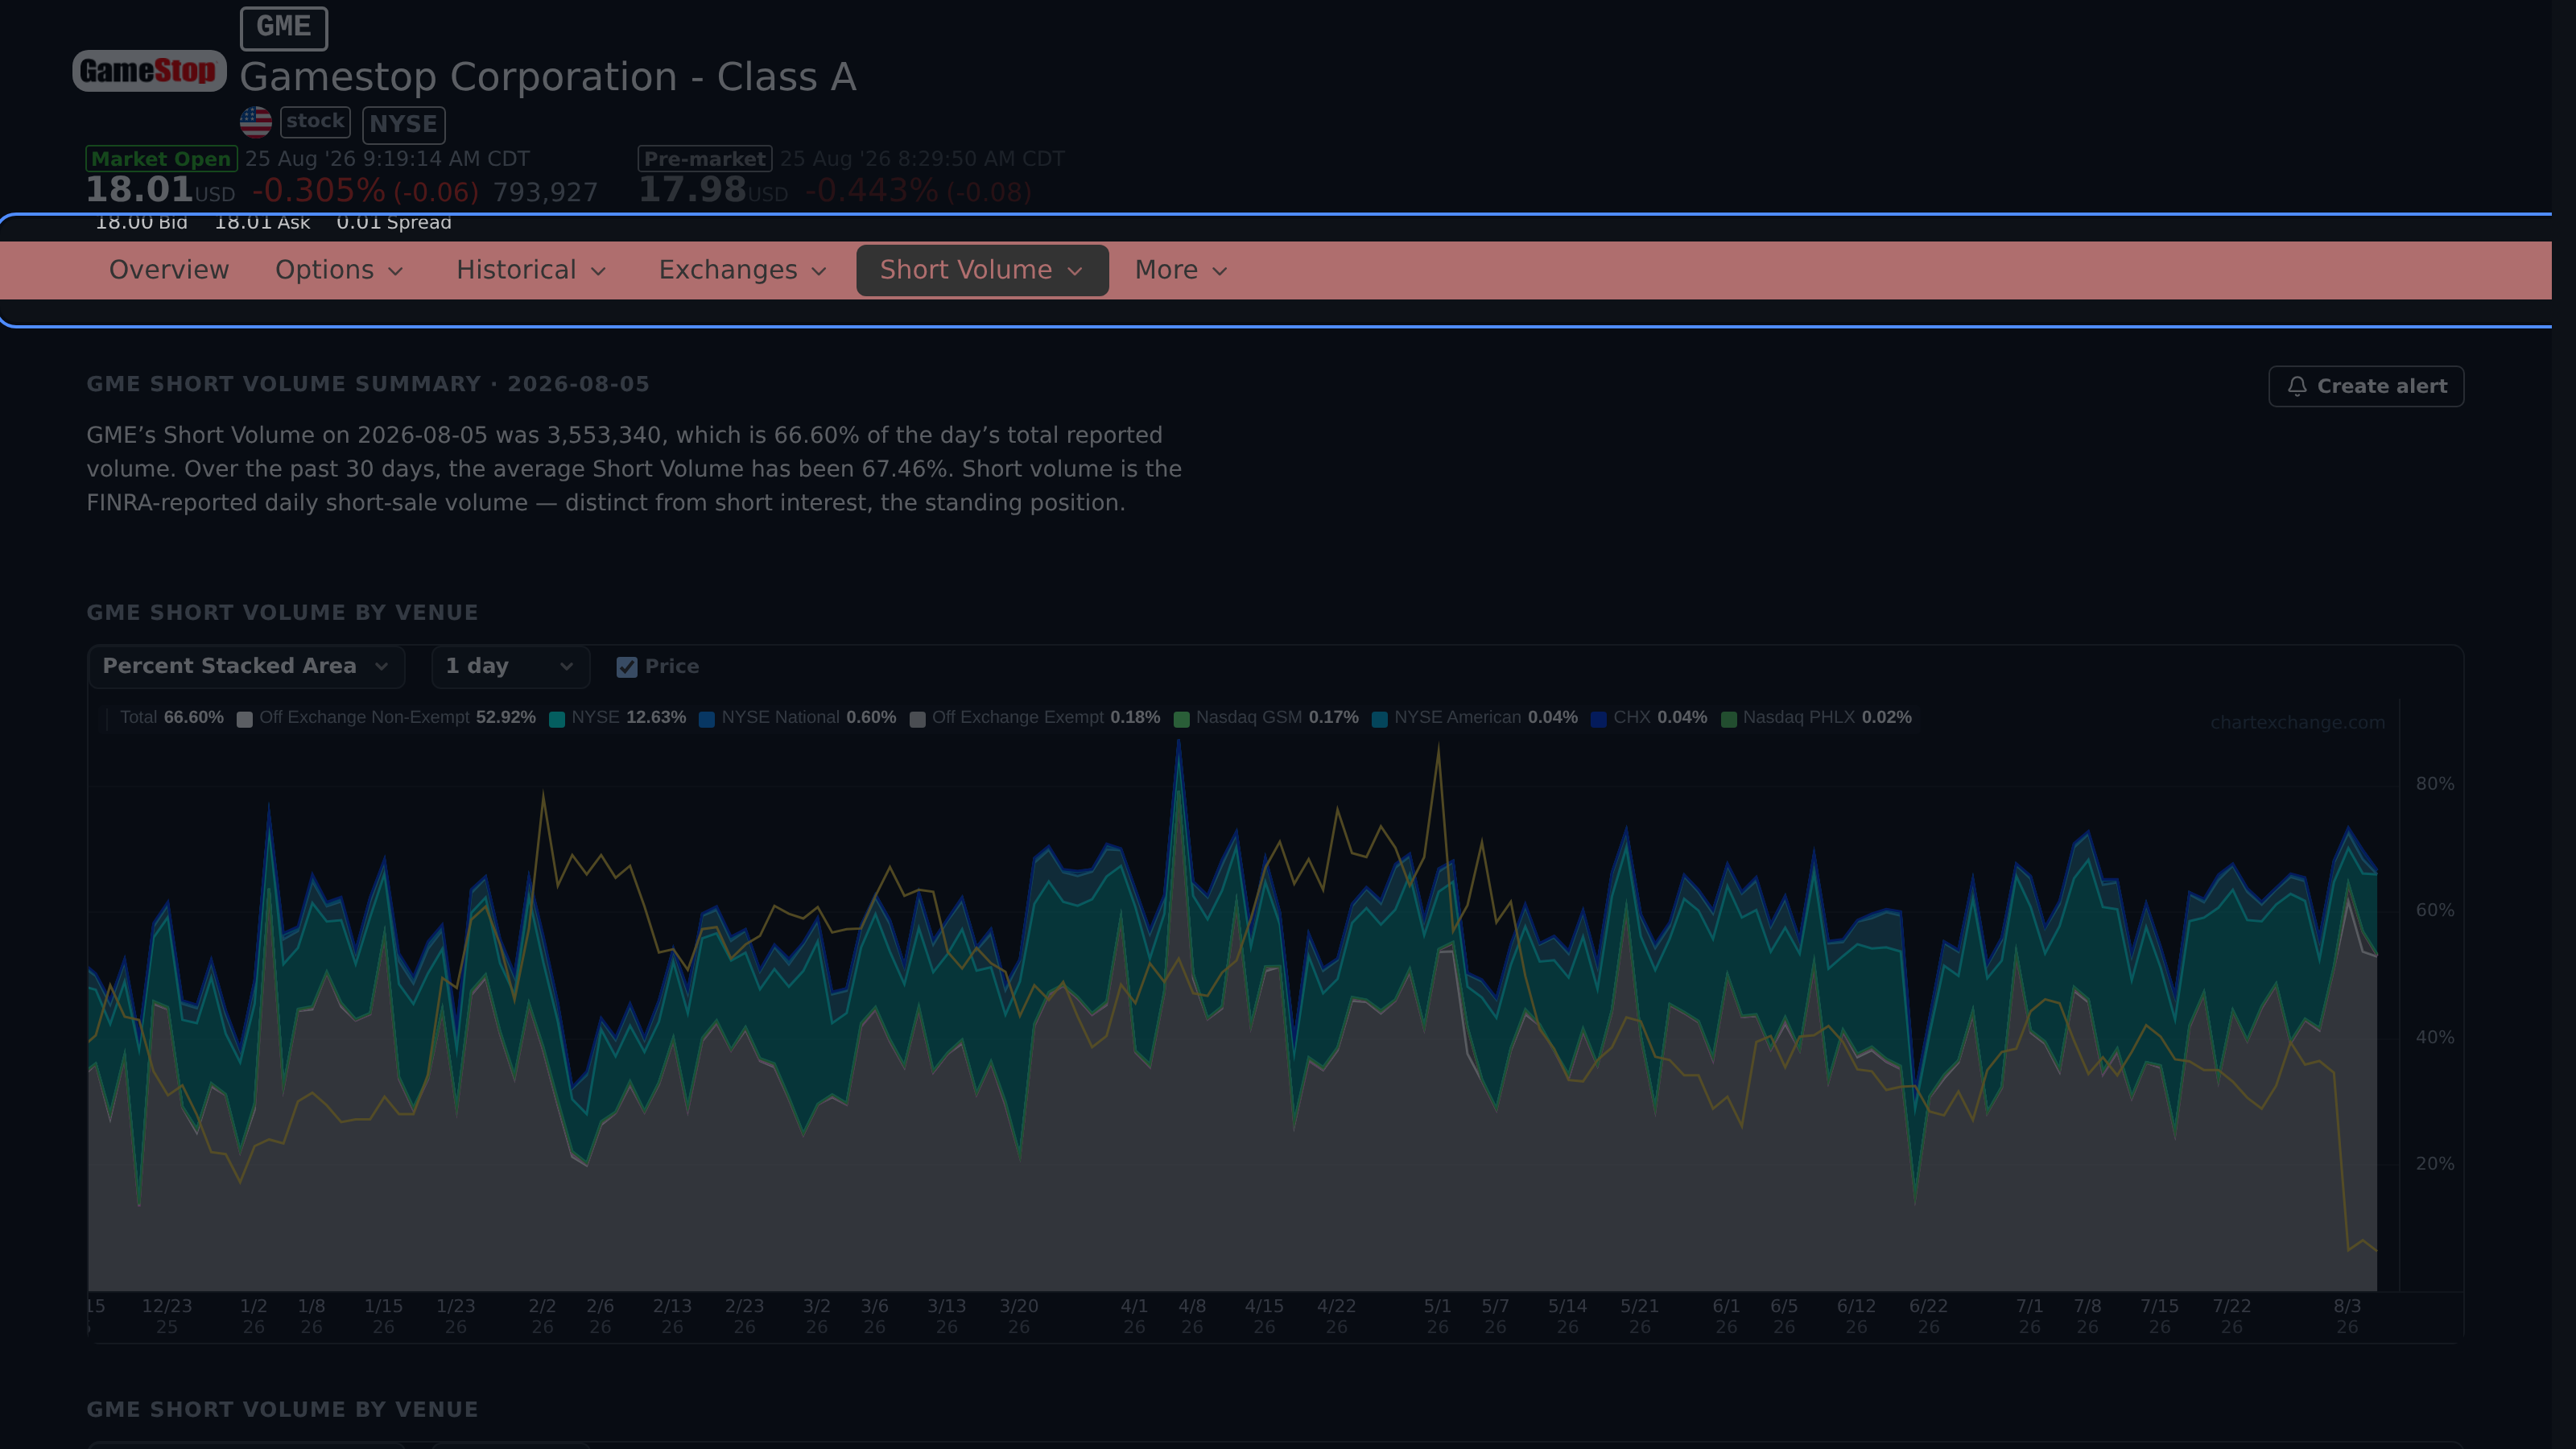
Task: Open the 1 day interval dropdown
Action: click(x=511, y=666)
